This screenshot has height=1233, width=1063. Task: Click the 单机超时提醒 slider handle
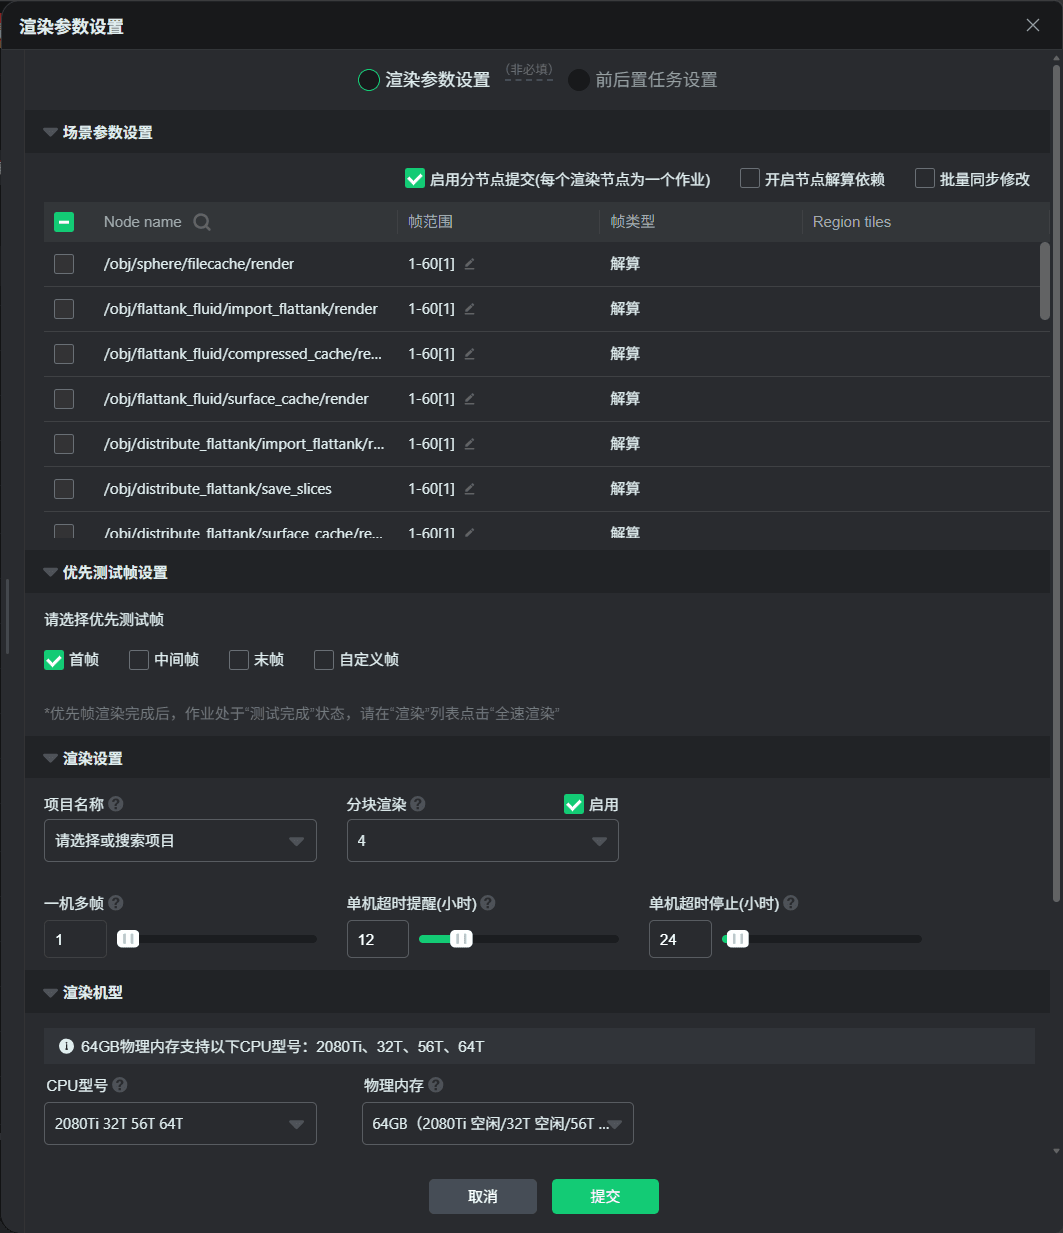461,939
